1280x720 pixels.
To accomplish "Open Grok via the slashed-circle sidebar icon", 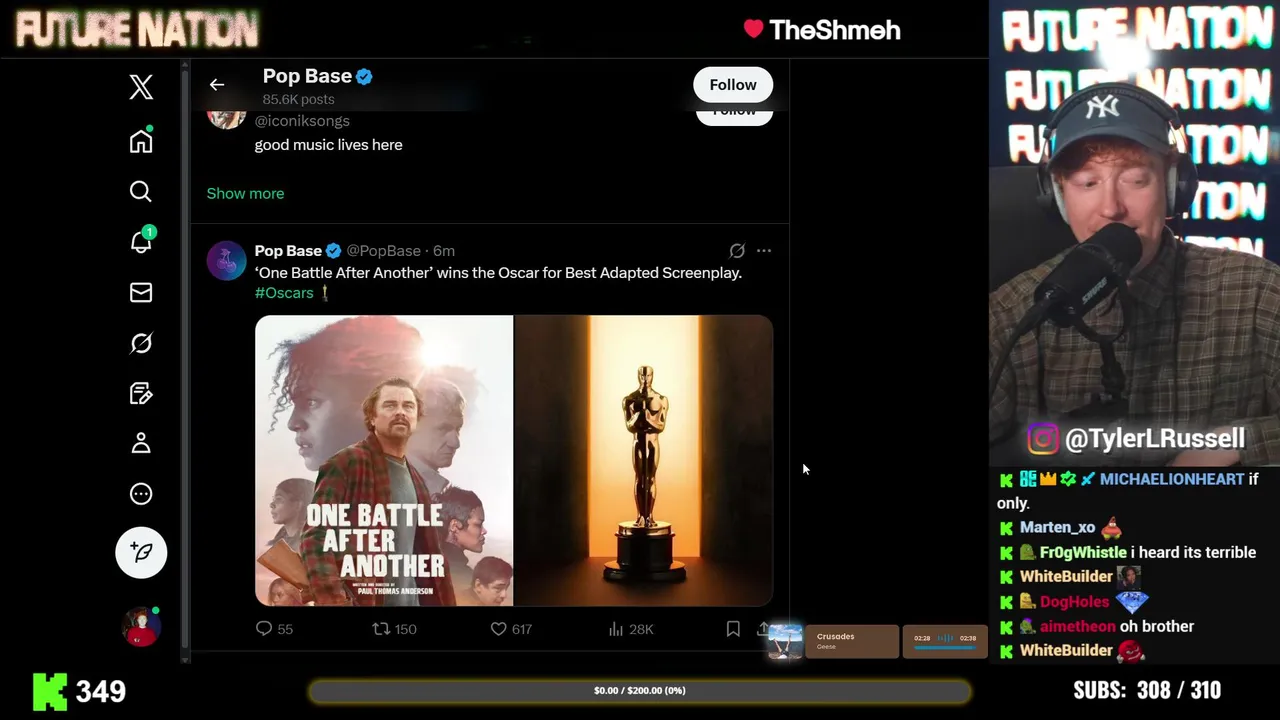I will [141, 343].
